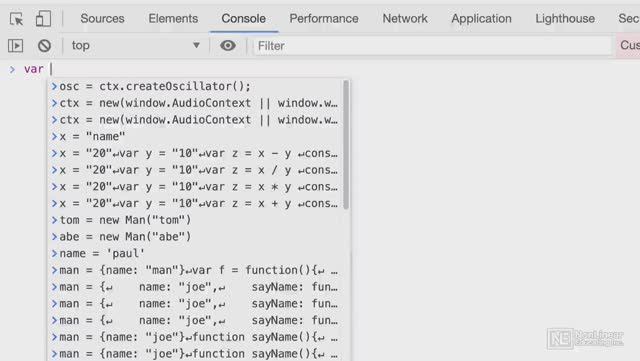This screenshot has height=361, width=640.
Task: Choose suggestion x = "name"
Action: (x=195, y=136)
